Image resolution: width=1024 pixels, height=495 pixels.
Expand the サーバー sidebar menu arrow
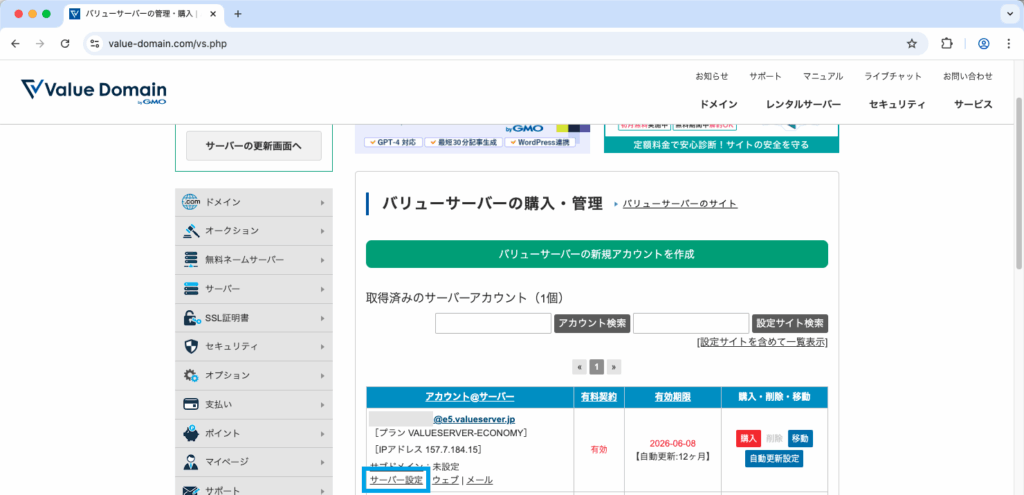pyautogui.click(x=322, y=289)
